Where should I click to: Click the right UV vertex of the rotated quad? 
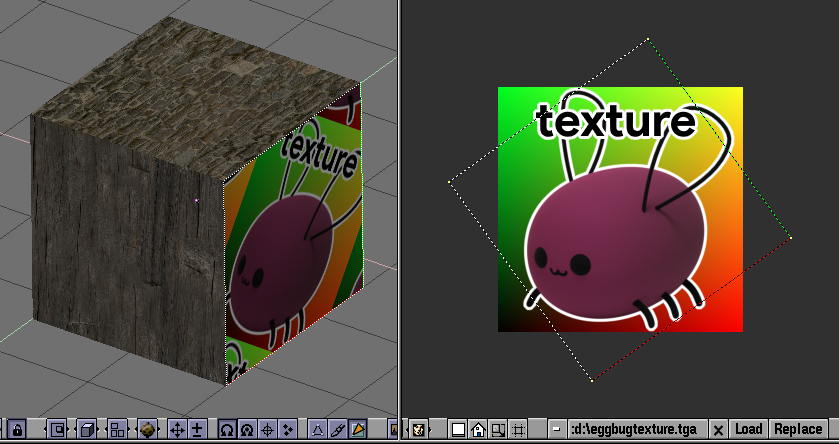pyautogui.click(x=791, y=238)
